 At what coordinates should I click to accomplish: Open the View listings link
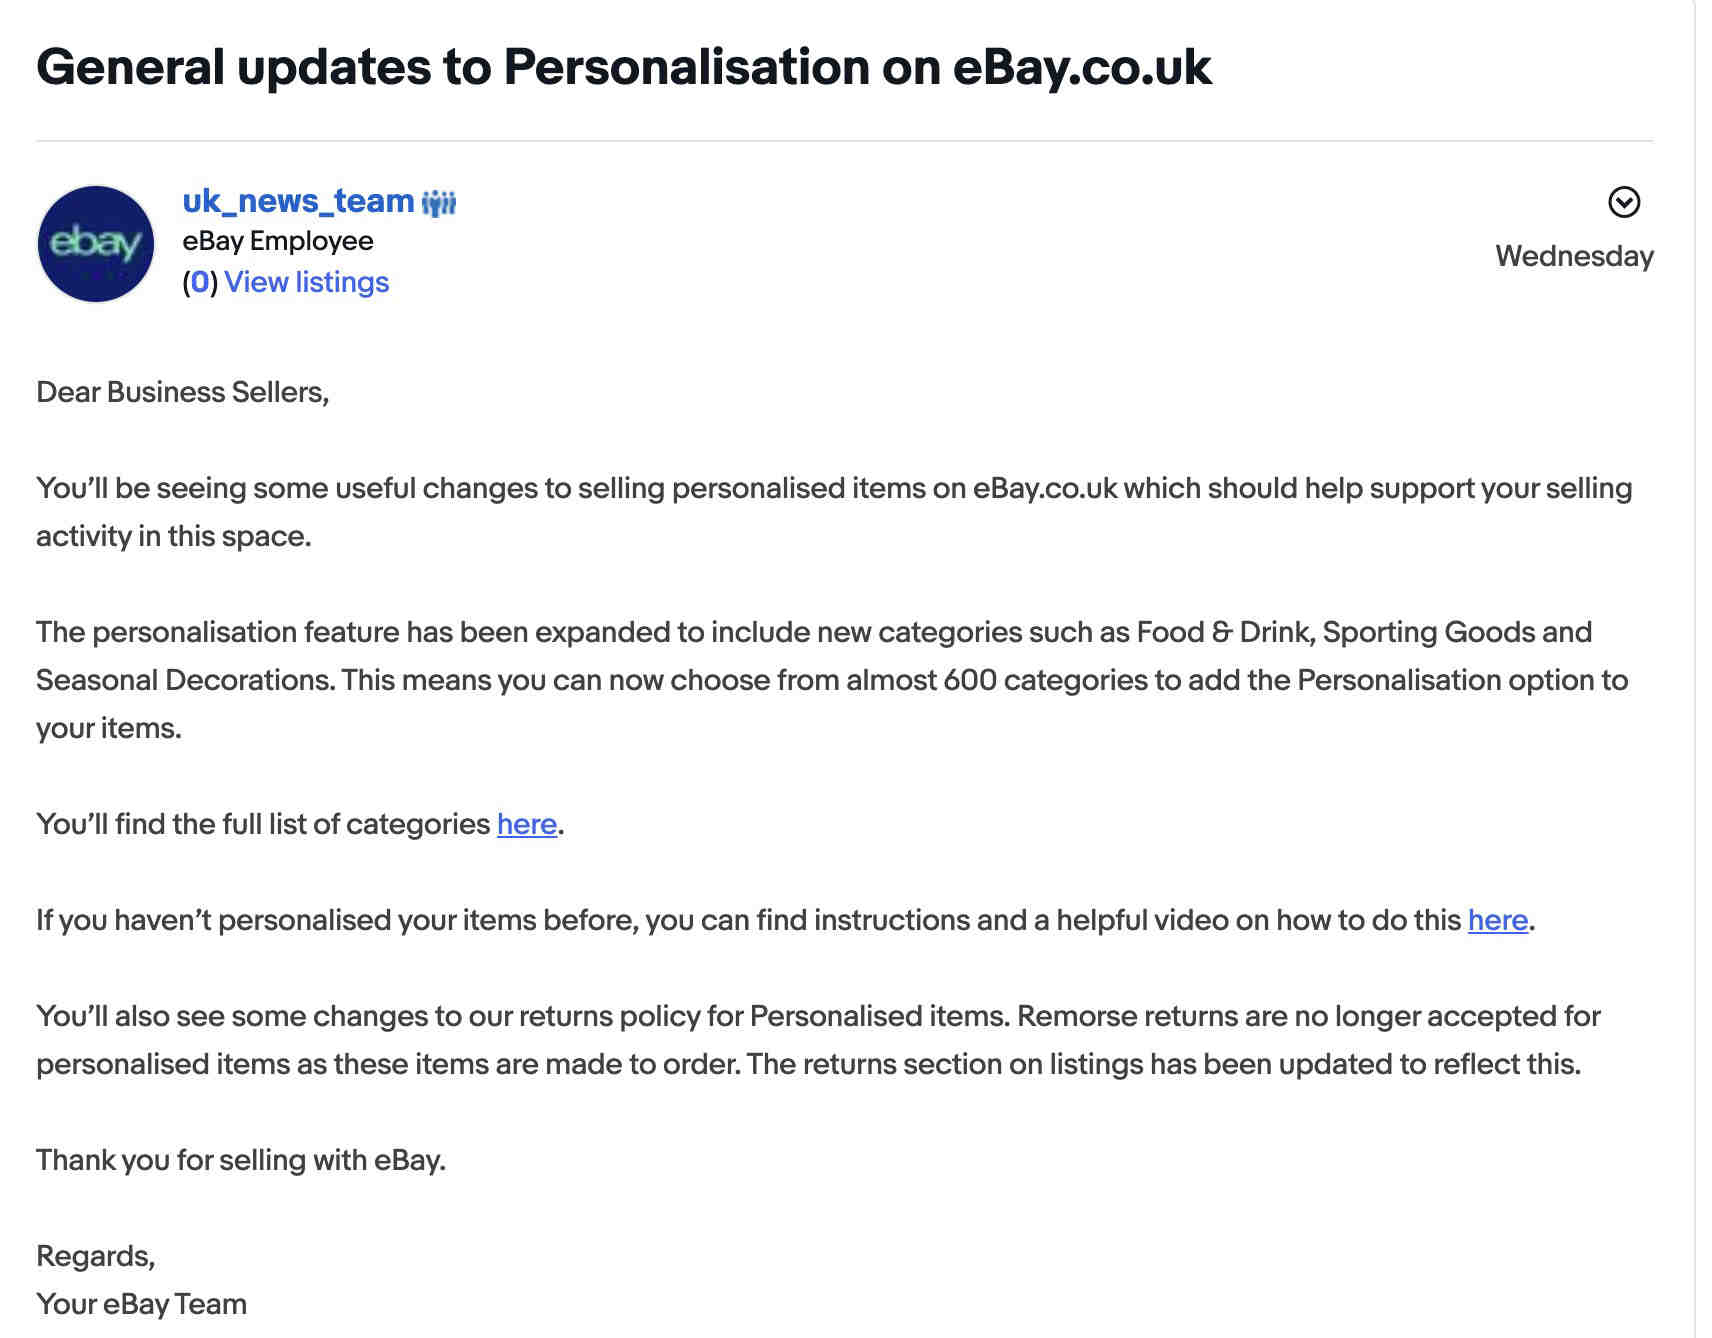(306, 282)
